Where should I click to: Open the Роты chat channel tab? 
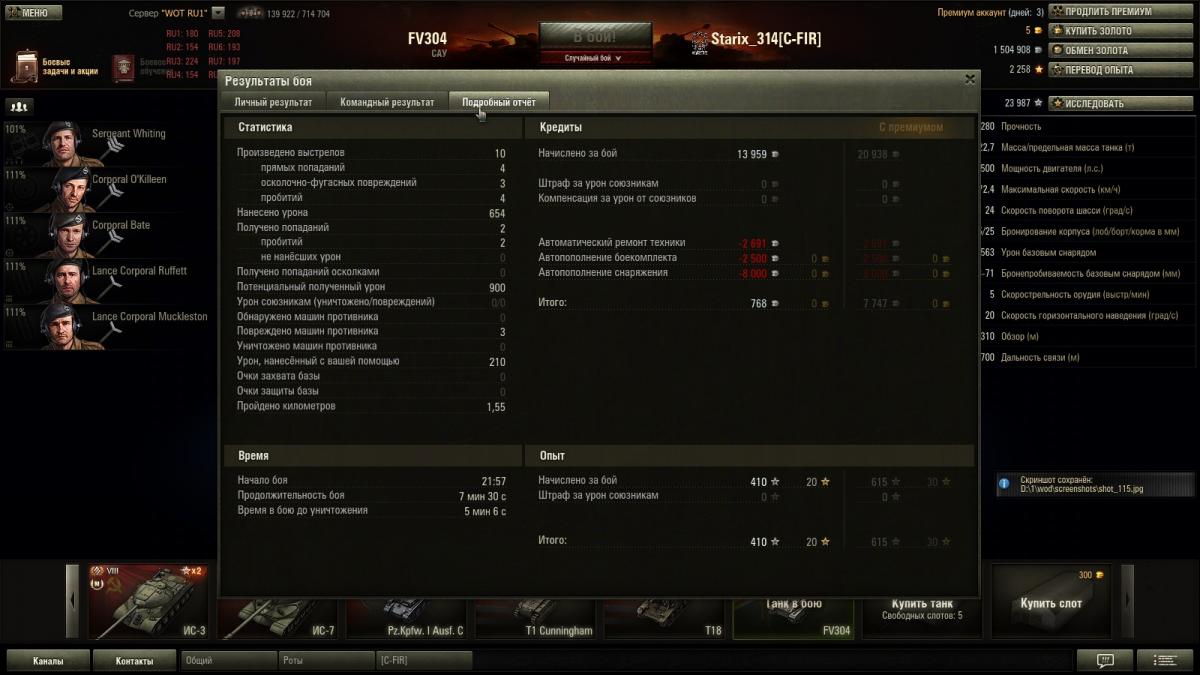point(326,661)
